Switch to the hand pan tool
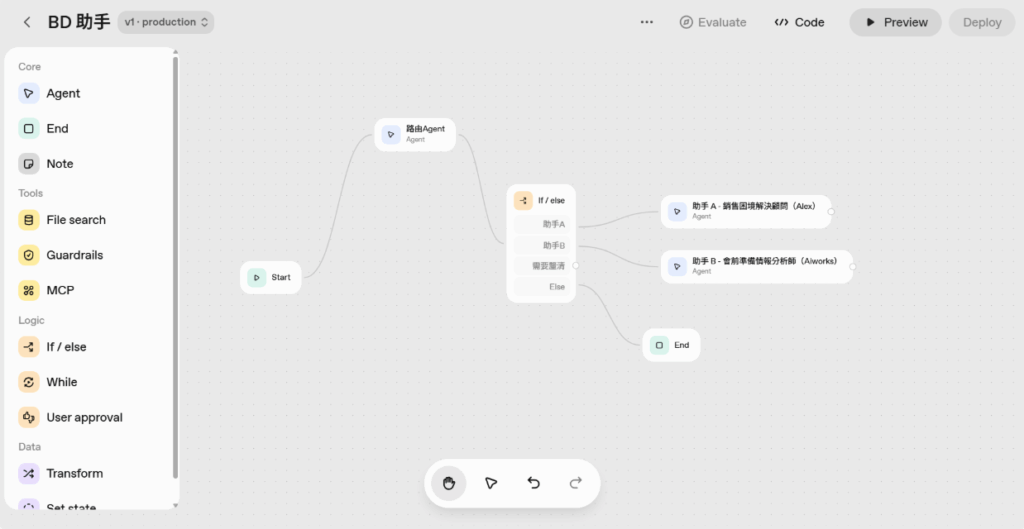 449,483
